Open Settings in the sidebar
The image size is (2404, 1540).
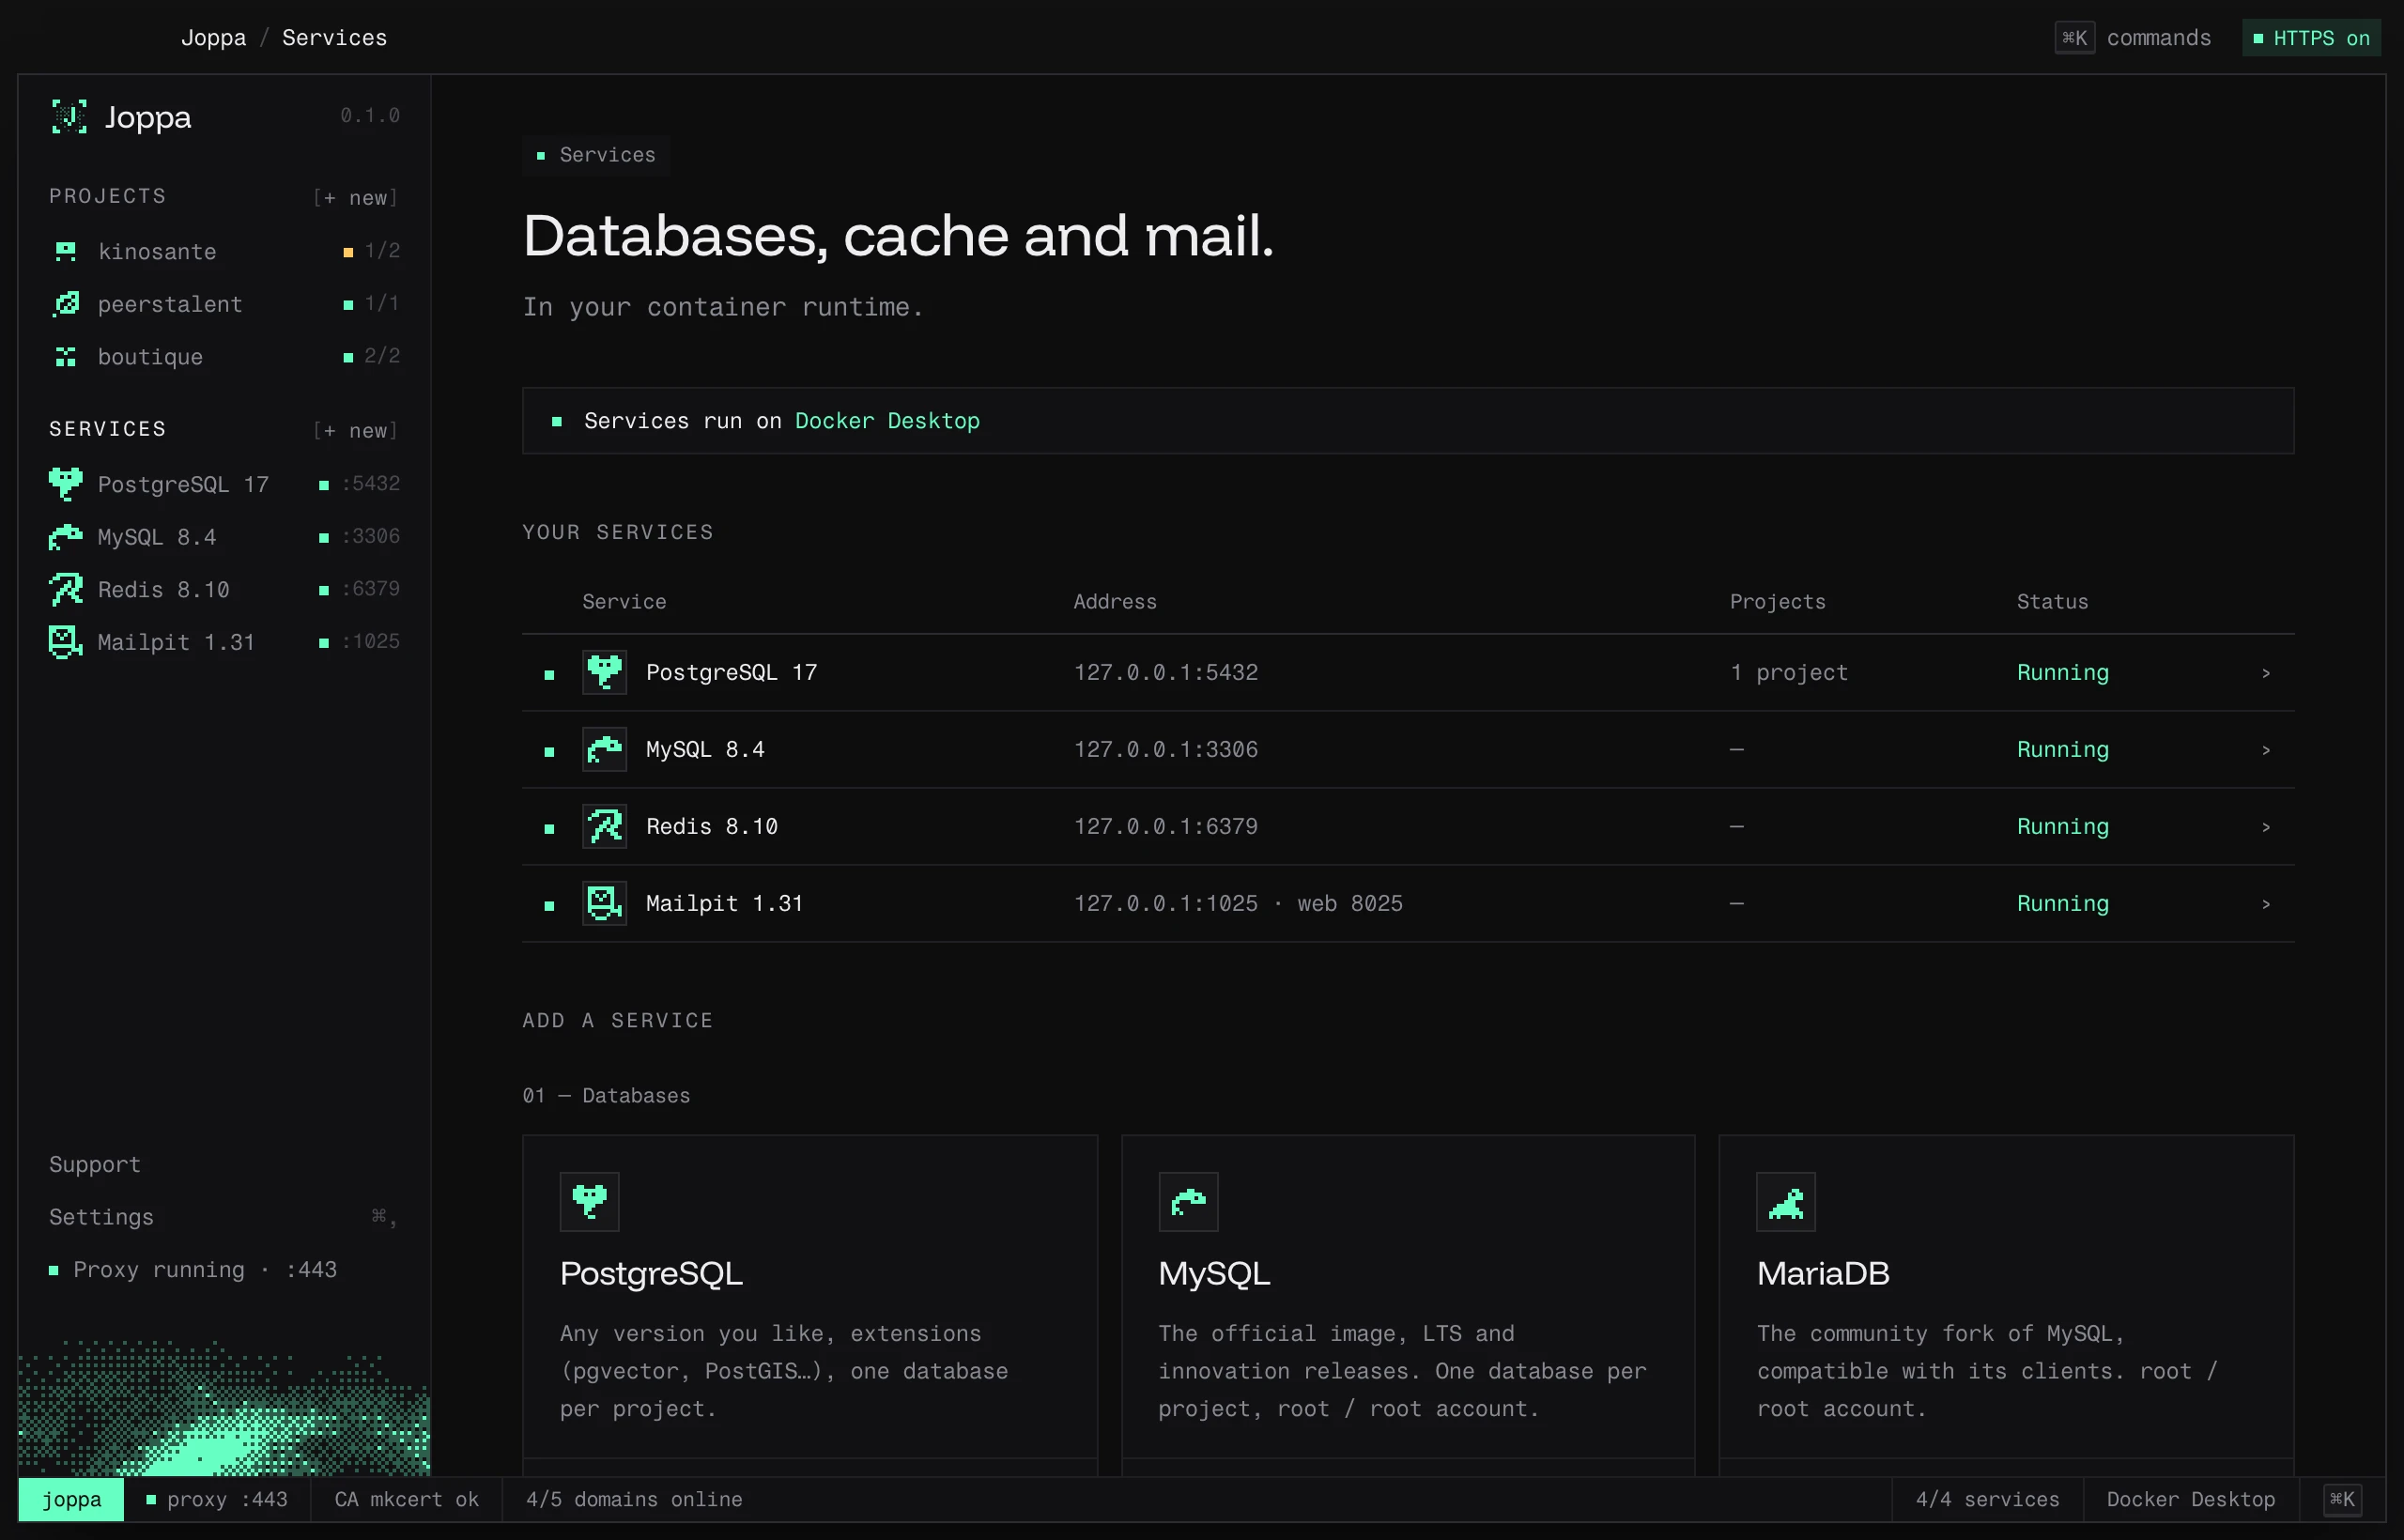pyautogui.click(x=225, y=1217)
